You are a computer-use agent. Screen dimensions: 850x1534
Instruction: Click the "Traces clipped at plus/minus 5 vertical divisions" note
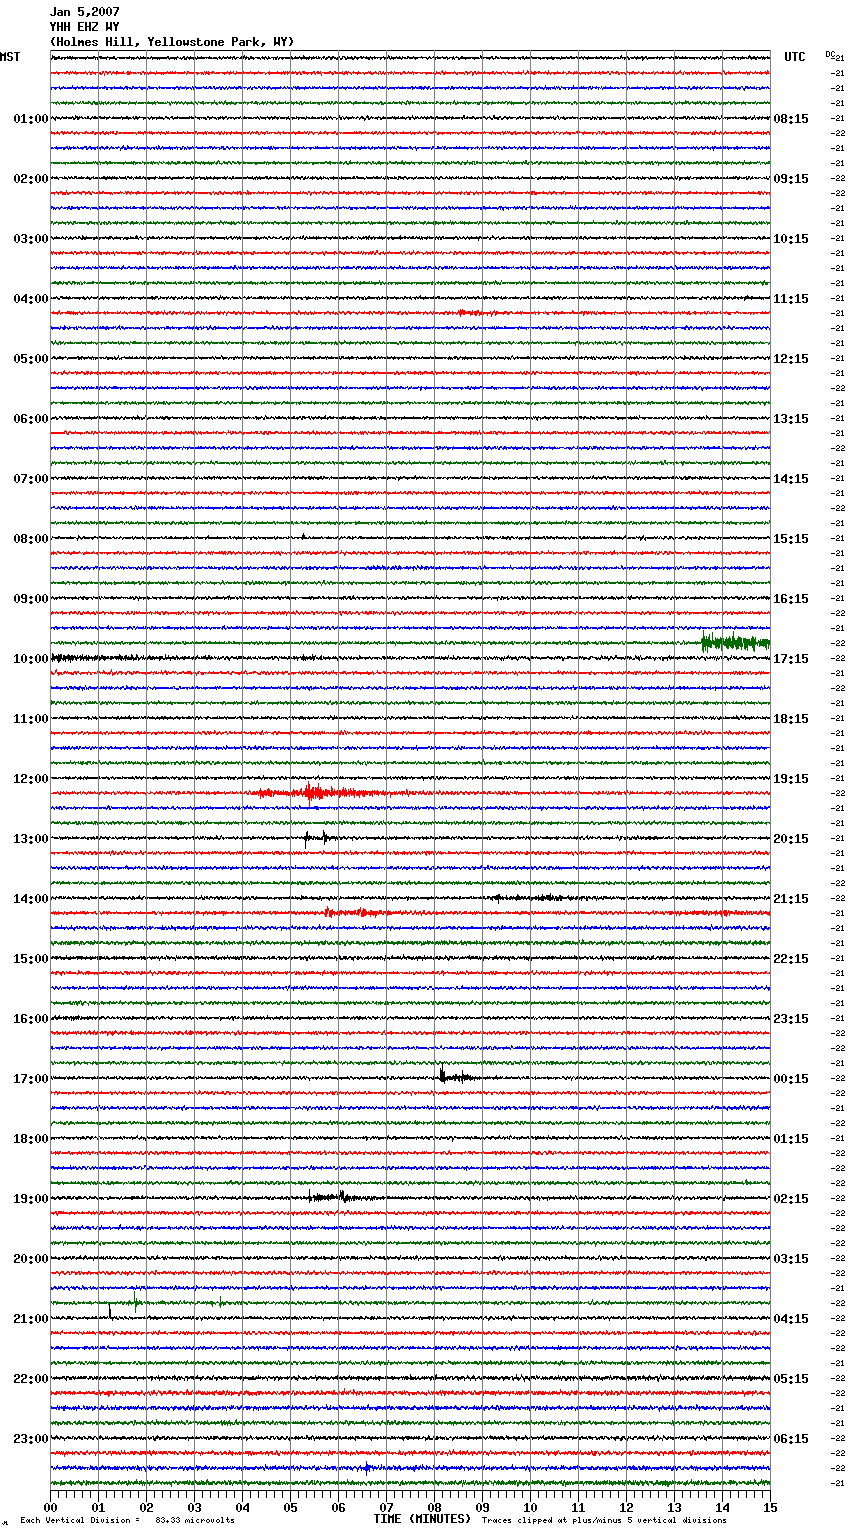coord(604,1521)
